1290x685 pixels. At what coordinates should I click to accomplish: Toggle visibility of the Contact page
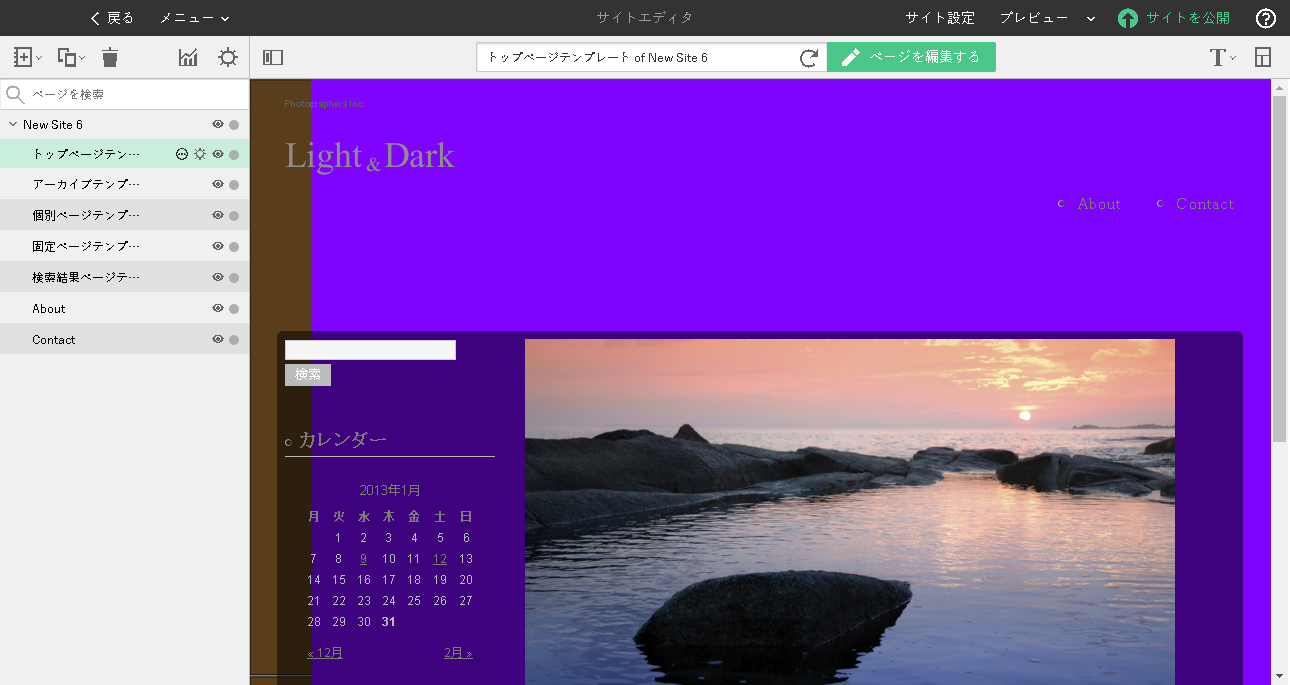218,339
